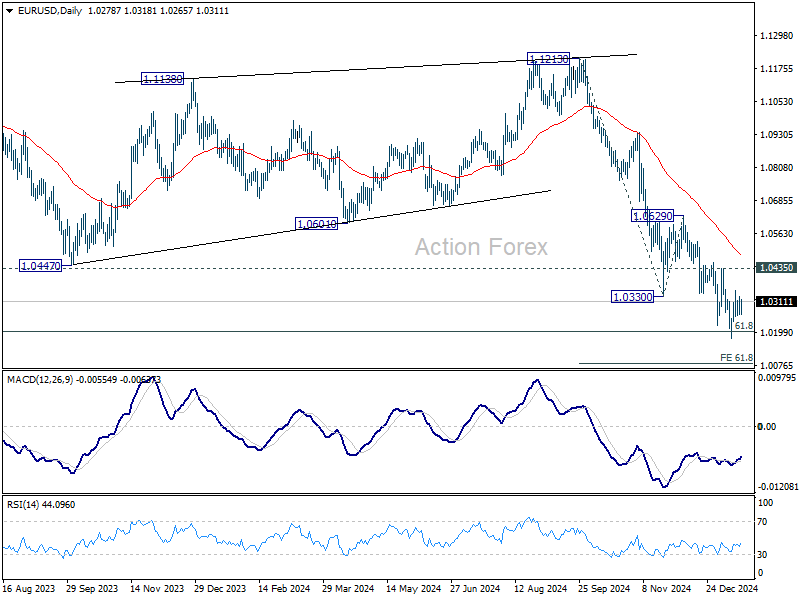Click the current price tag 1.03111

(x=776, y=302)
